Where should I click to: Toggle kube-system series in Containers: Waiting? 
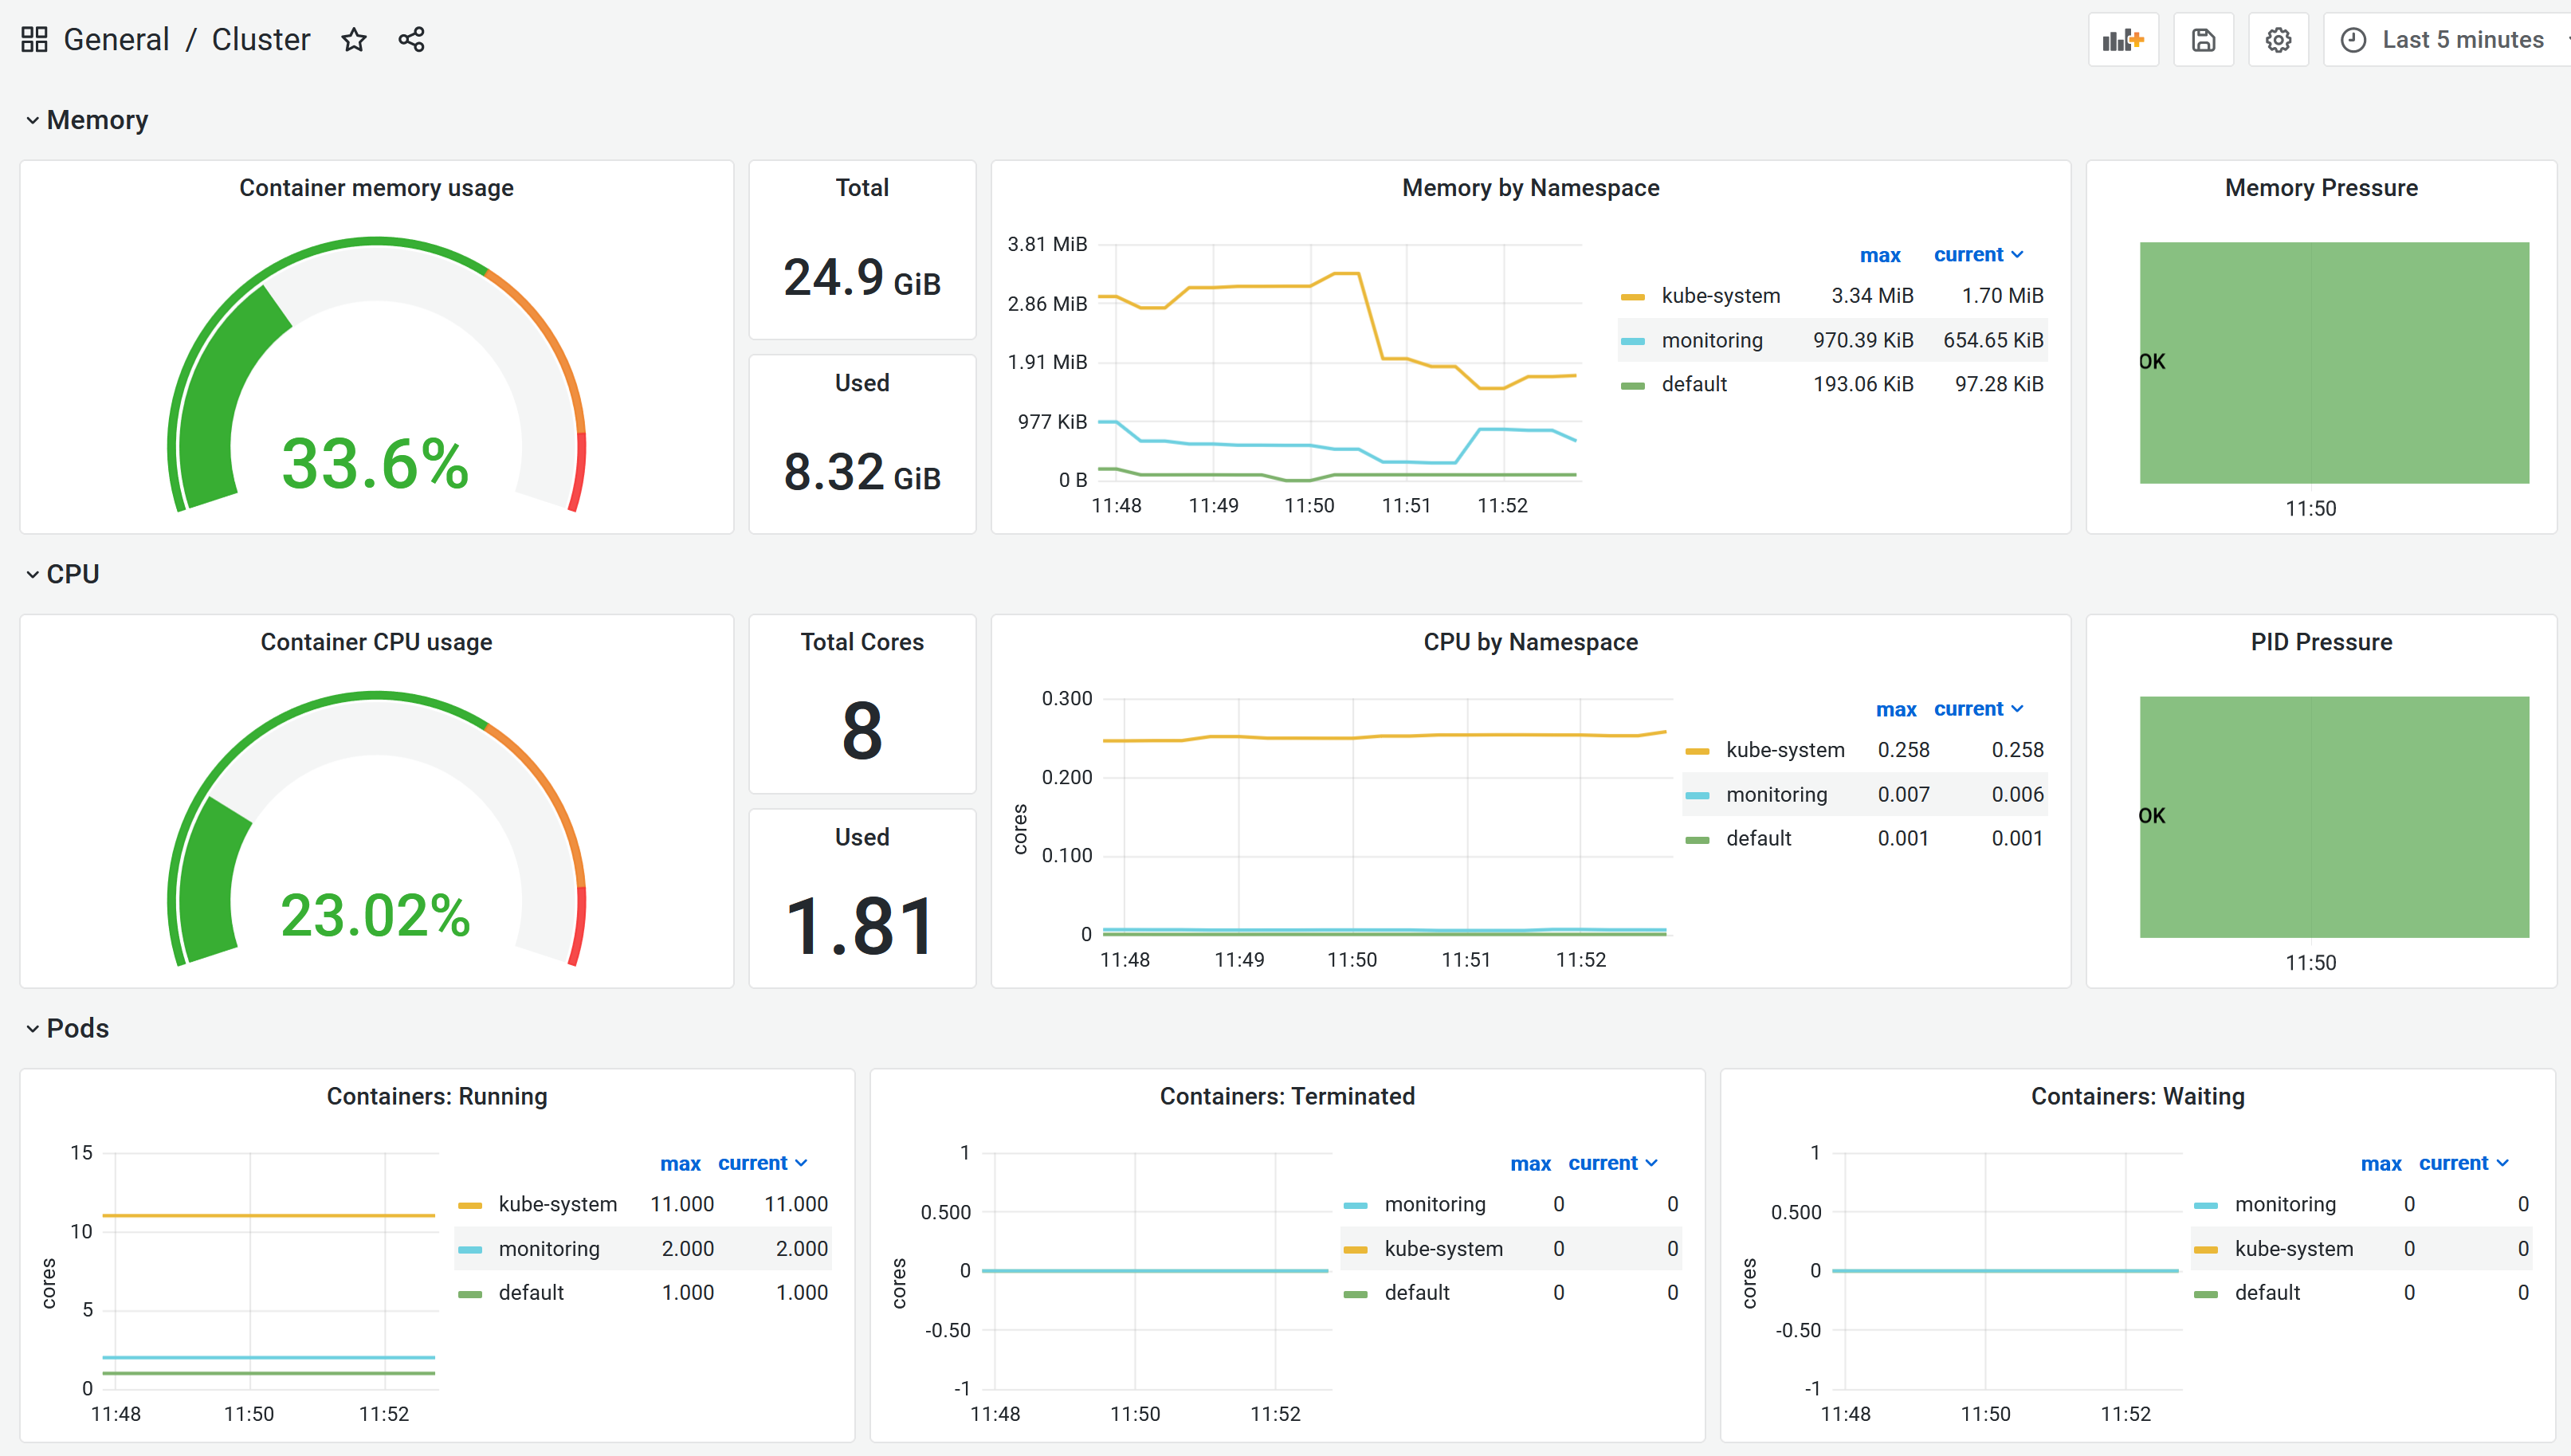pos(2294,1248)
